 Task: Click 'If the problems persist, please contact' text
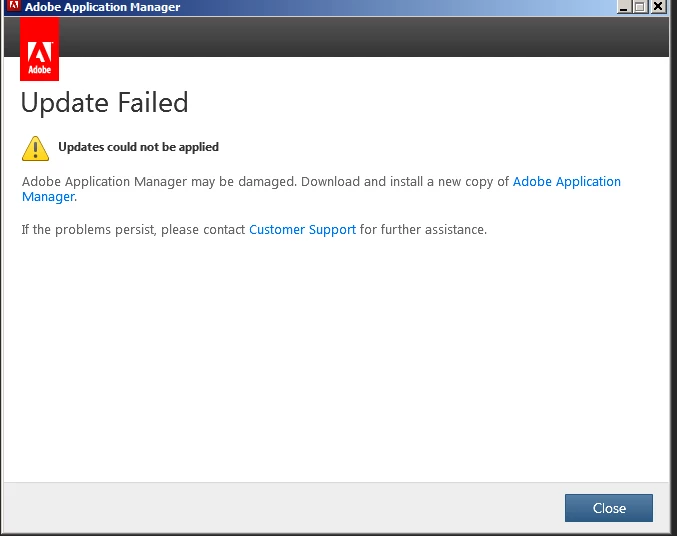pos(133,230)
